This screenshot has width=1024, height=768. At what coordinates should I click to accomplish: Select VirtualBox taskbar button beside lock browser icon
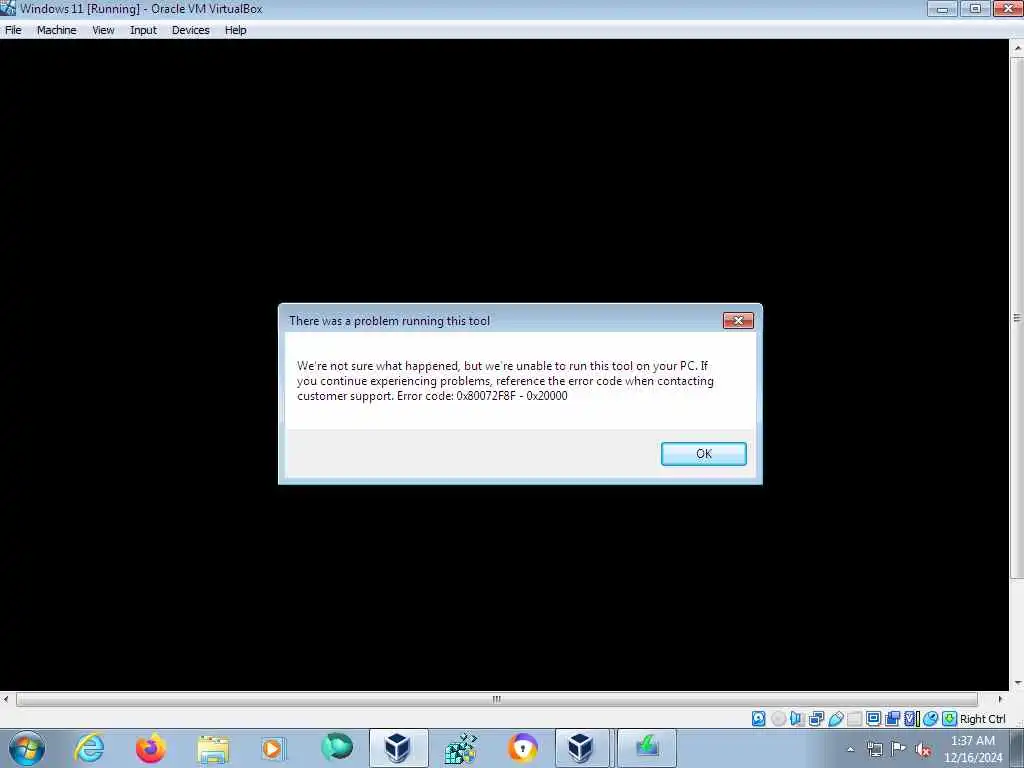[582, 748]
